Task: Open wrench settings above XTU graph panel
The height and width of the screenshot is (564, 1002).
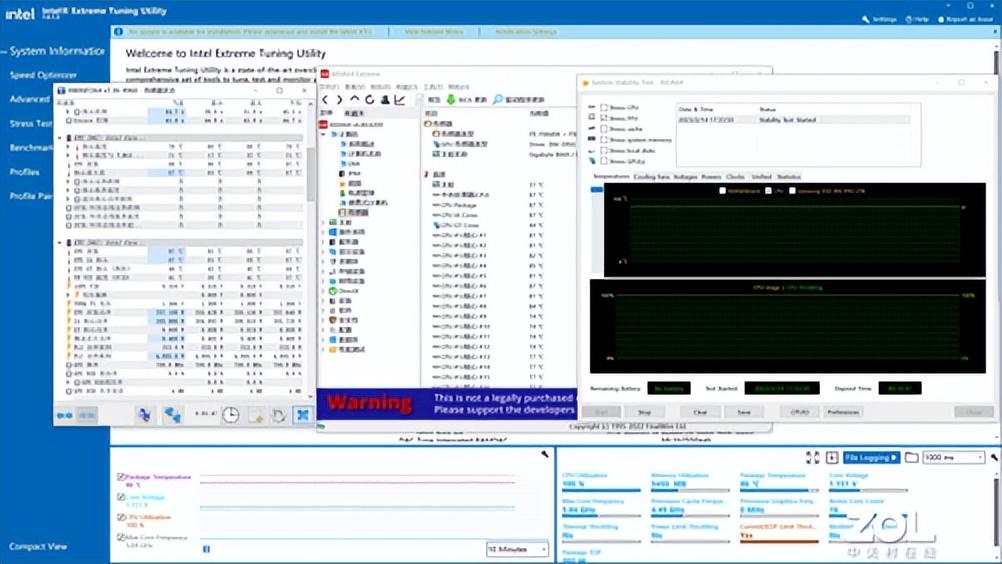Action: [x=544, y=454]
